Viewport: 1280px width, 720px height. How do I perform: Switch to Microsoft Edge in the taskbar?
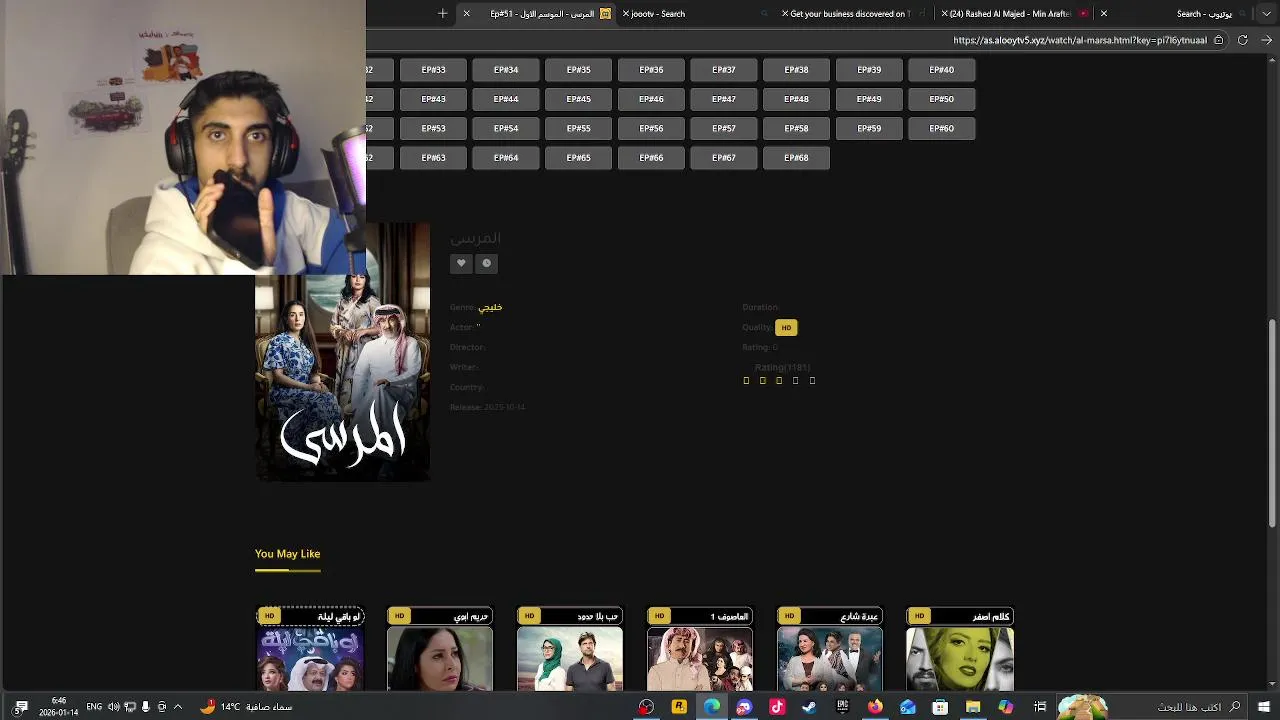tap(711, 707)
